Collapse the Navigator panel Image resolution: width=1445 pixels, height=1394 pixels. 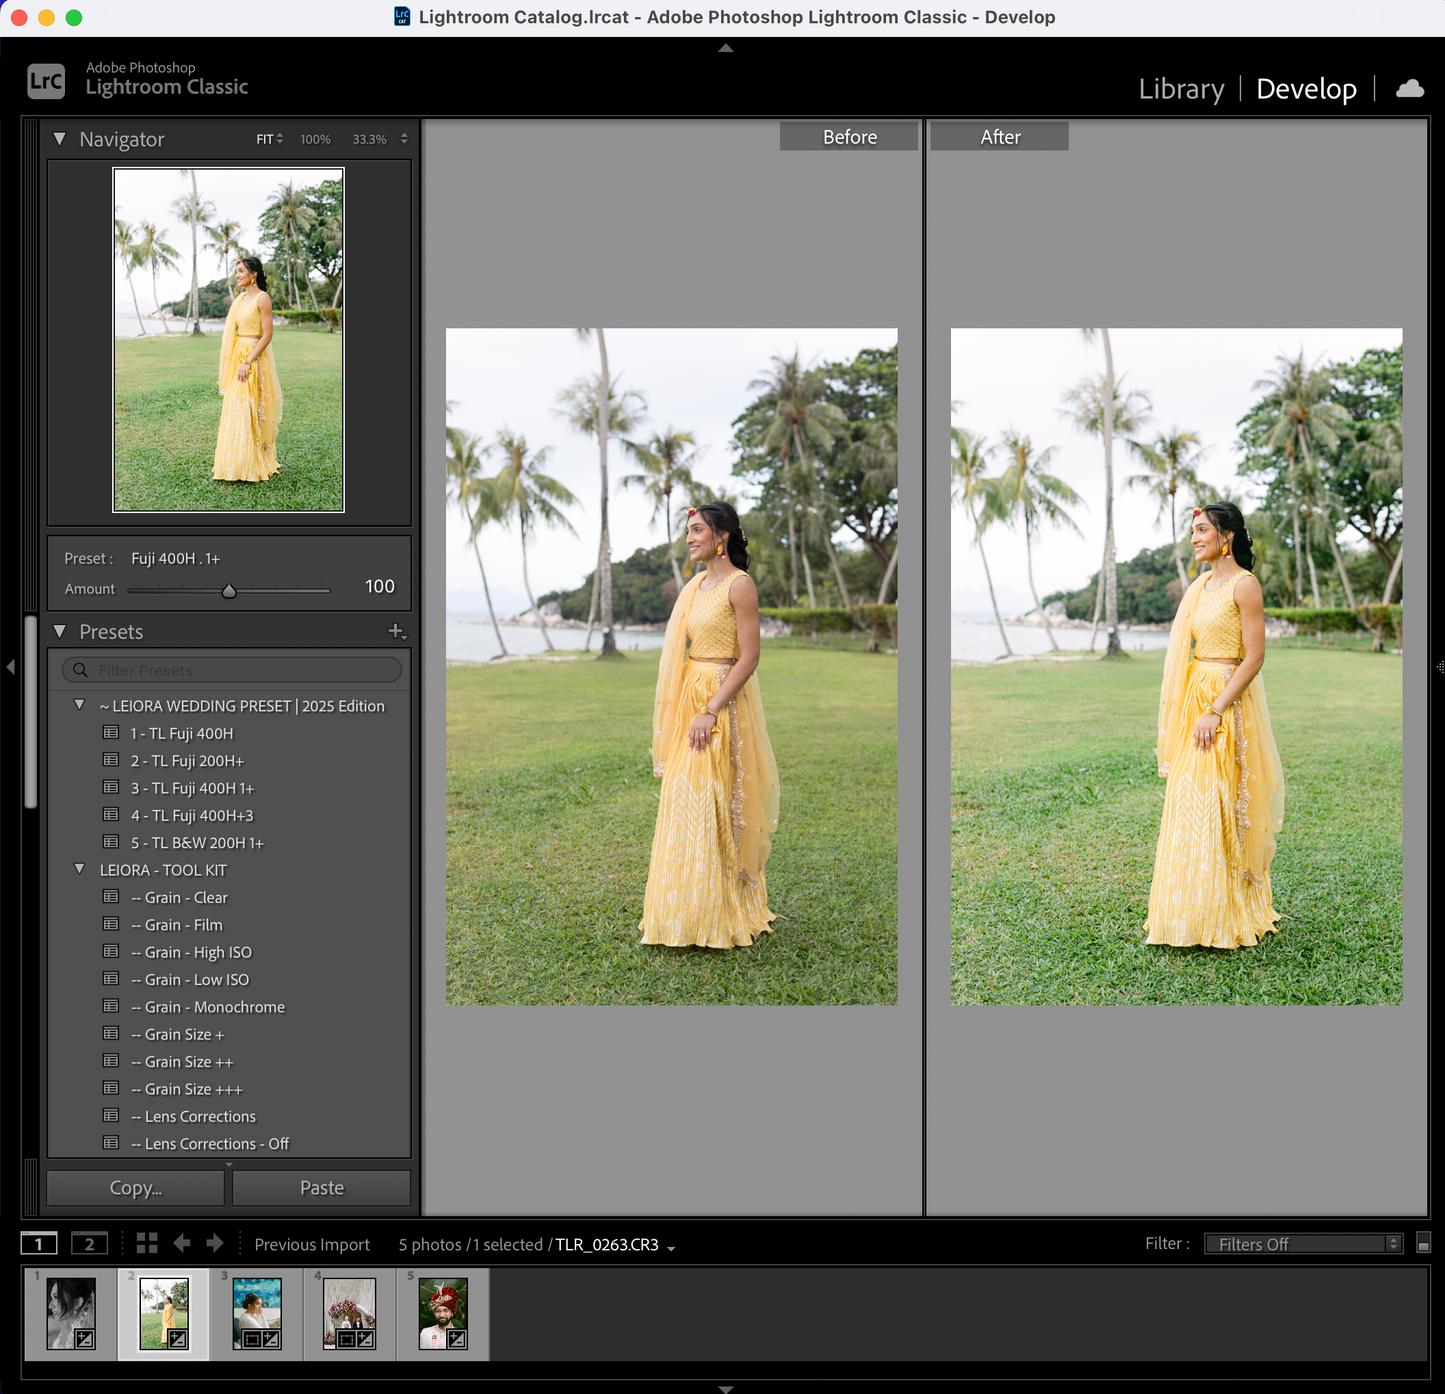point(60,139)
